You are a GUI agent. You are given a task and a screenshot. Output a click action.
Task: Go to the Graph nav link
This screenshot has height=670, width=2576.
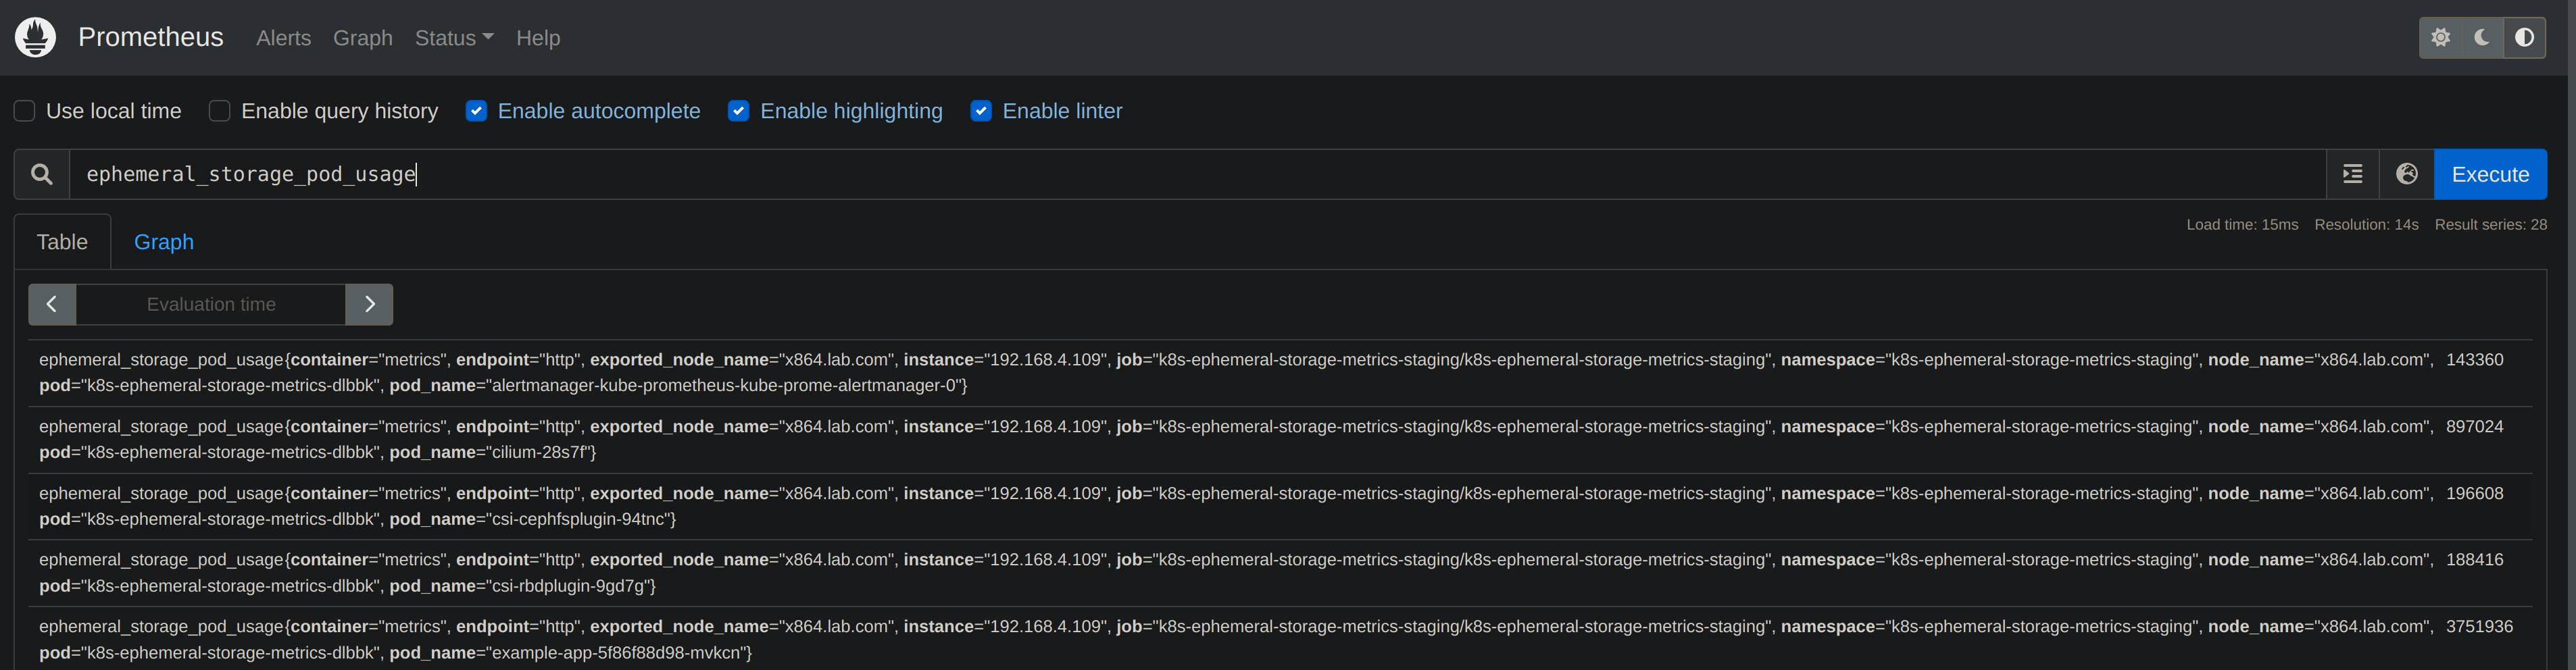click(x=363, y=38)
